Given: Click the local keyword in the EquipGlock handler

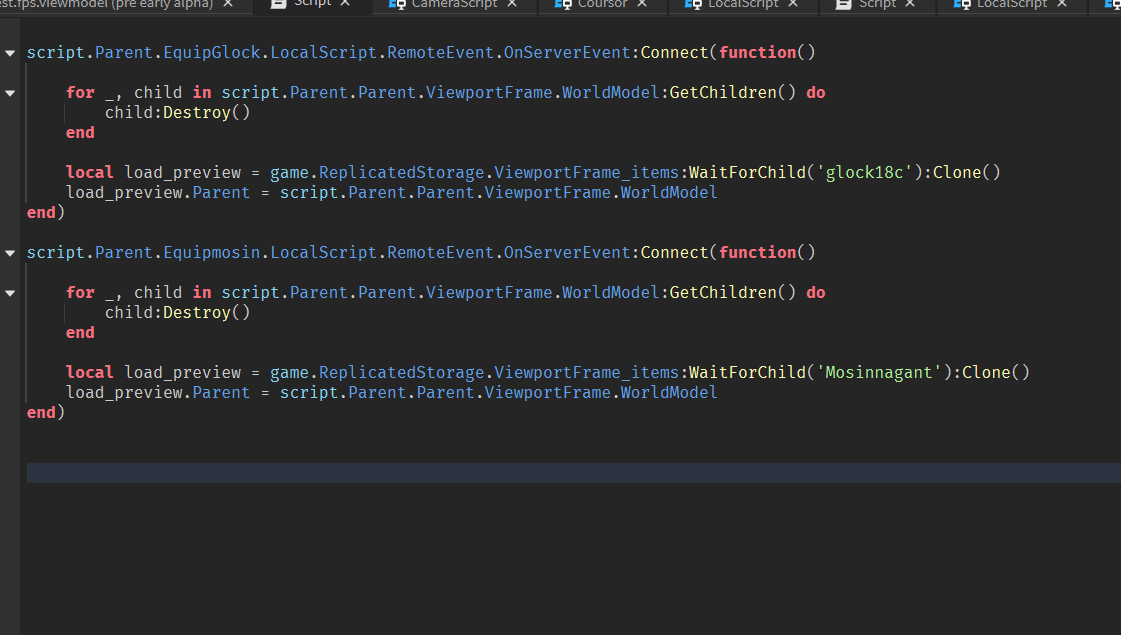Looking at the screenshot, I should [89, 173].
